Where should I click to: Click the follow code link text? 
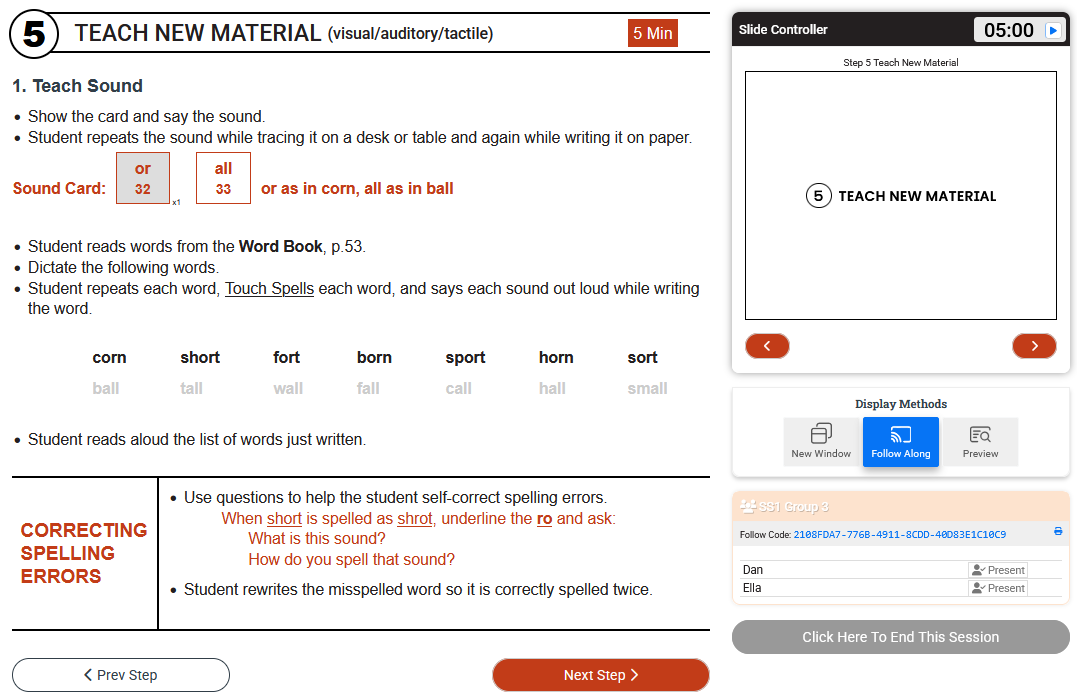899,535
